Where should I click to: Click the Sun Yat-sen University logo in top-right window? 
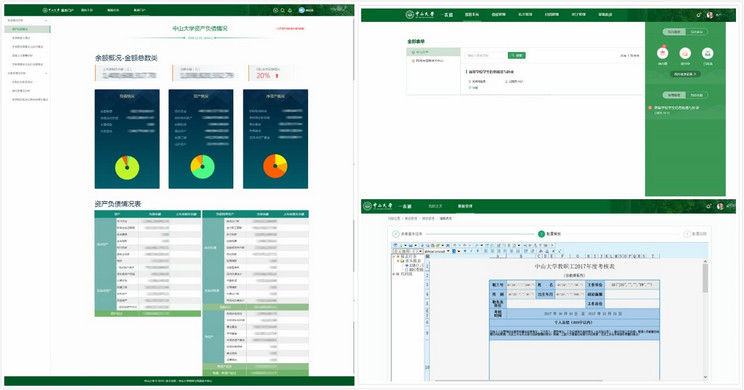click(421, 15)
